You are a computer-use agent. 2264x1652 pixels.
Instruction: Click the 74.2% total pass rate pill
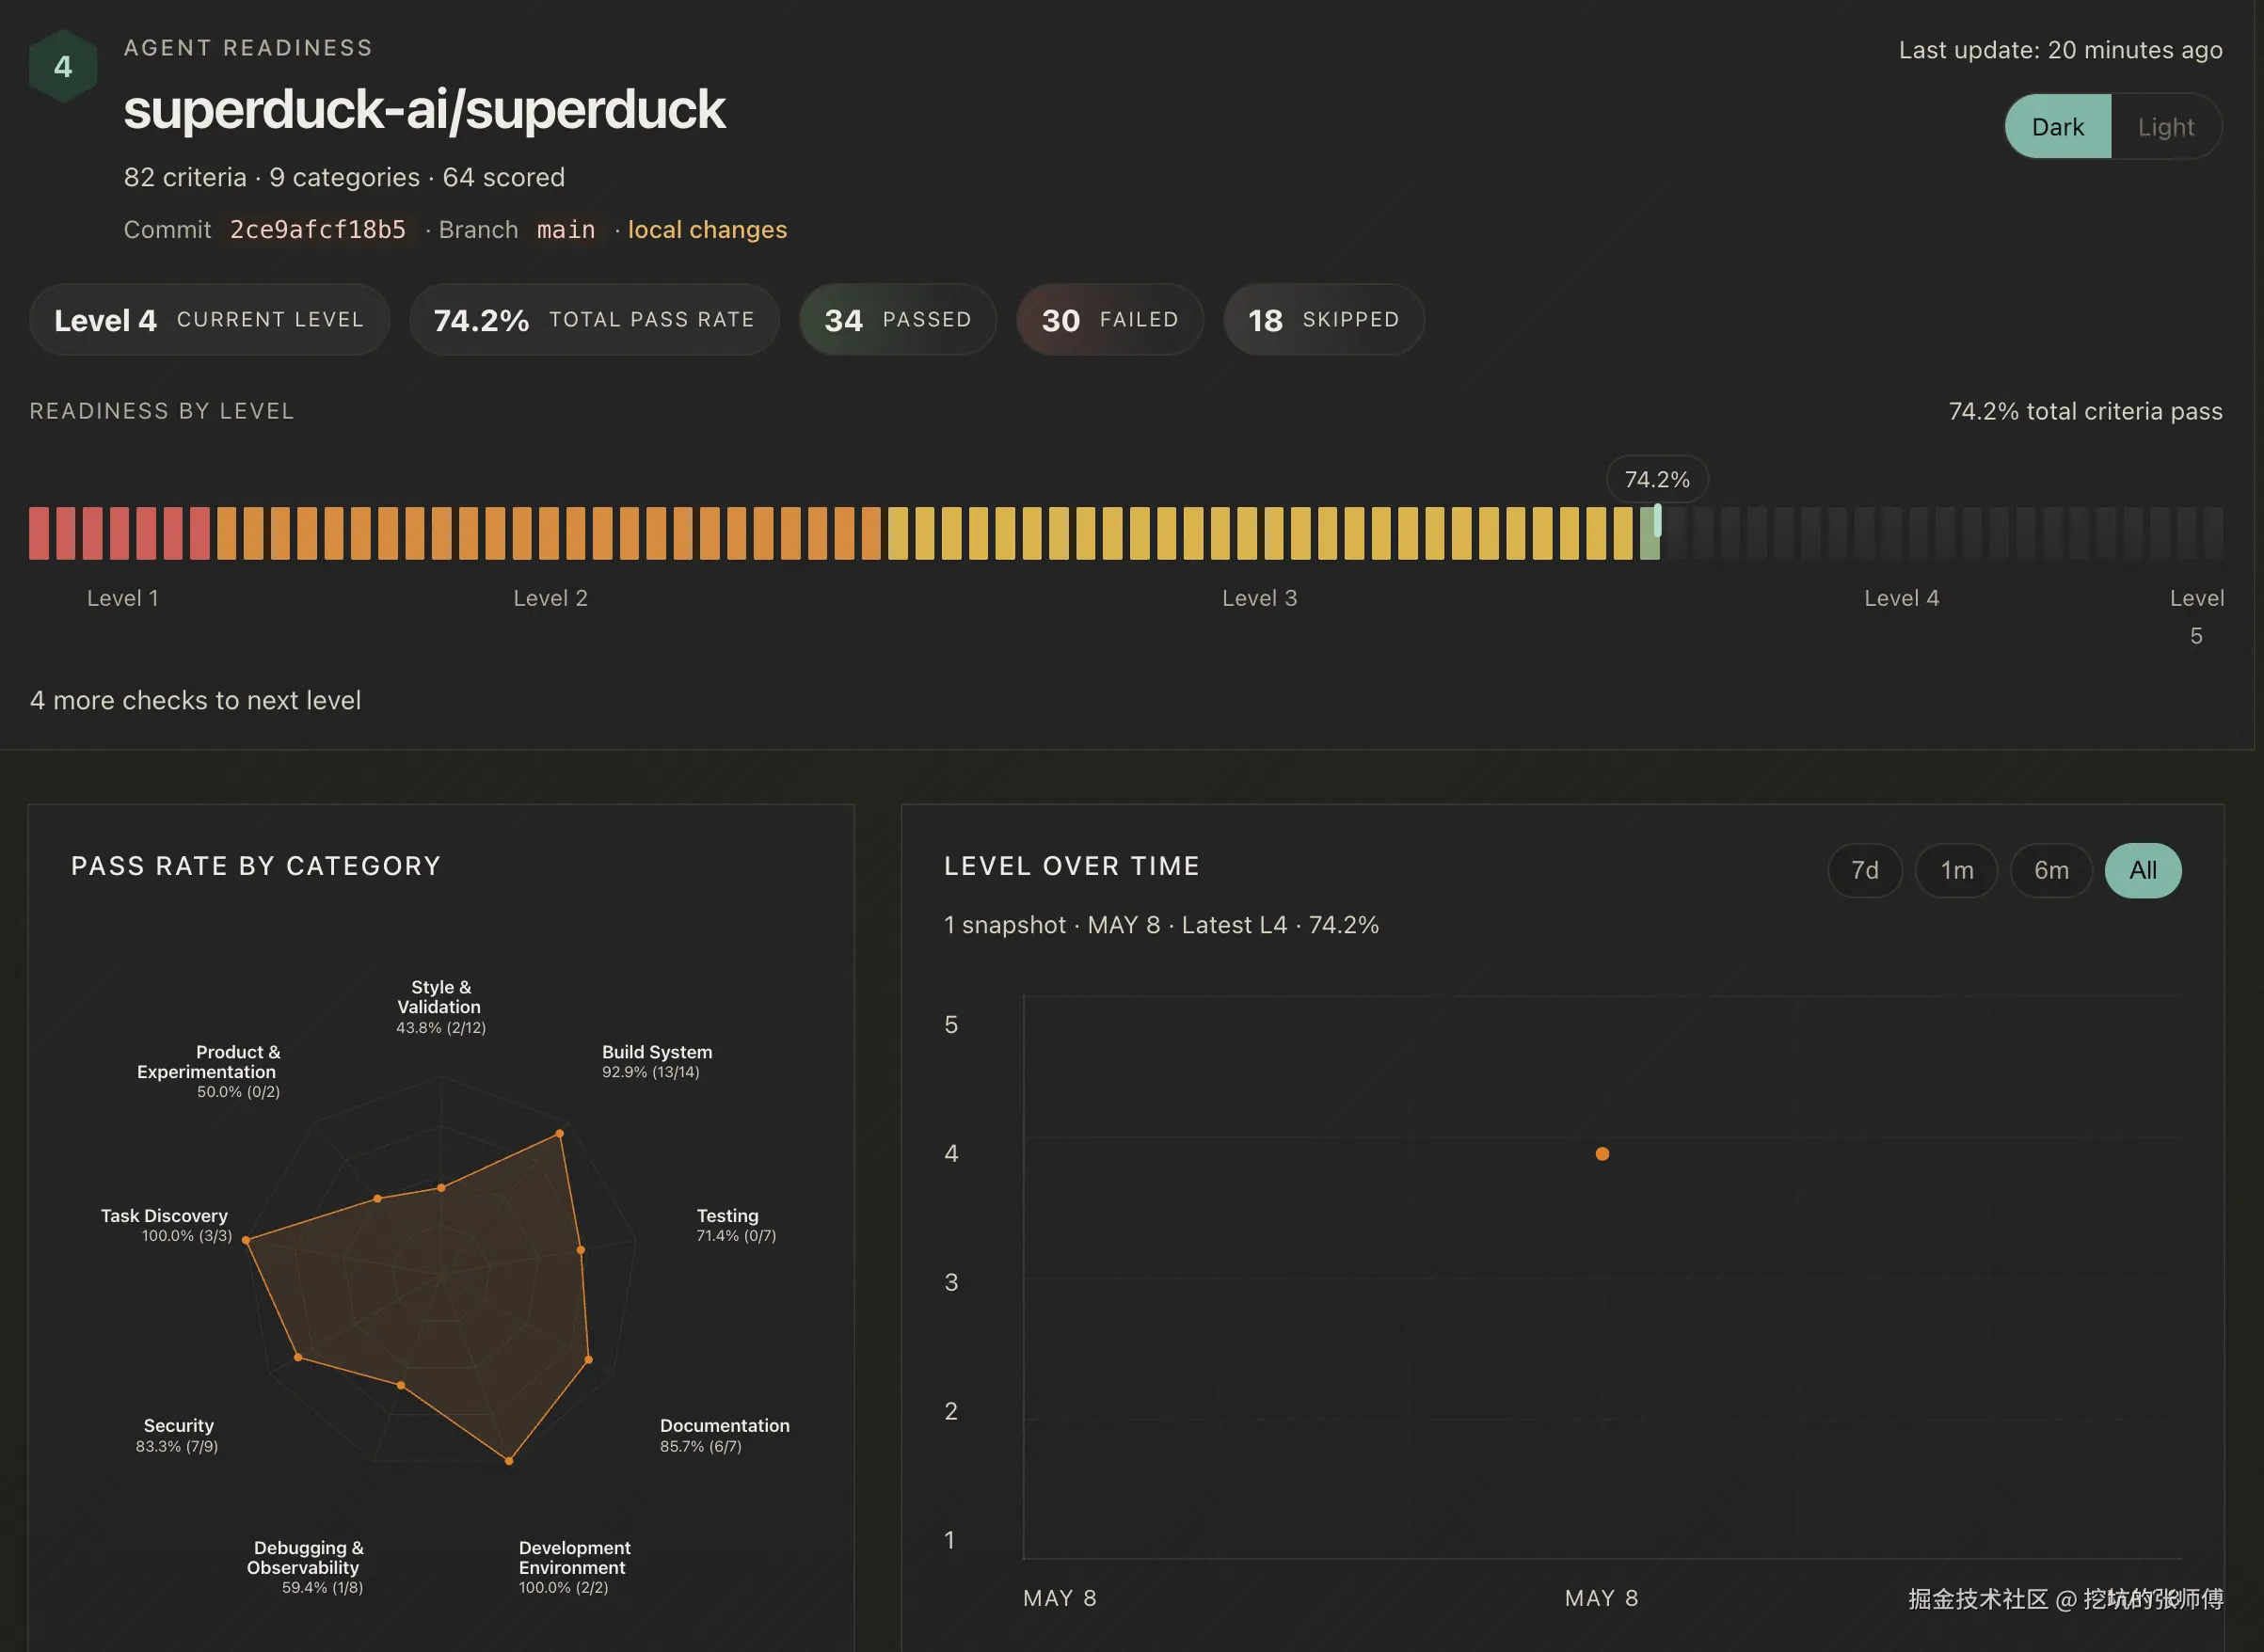(594, 320)
